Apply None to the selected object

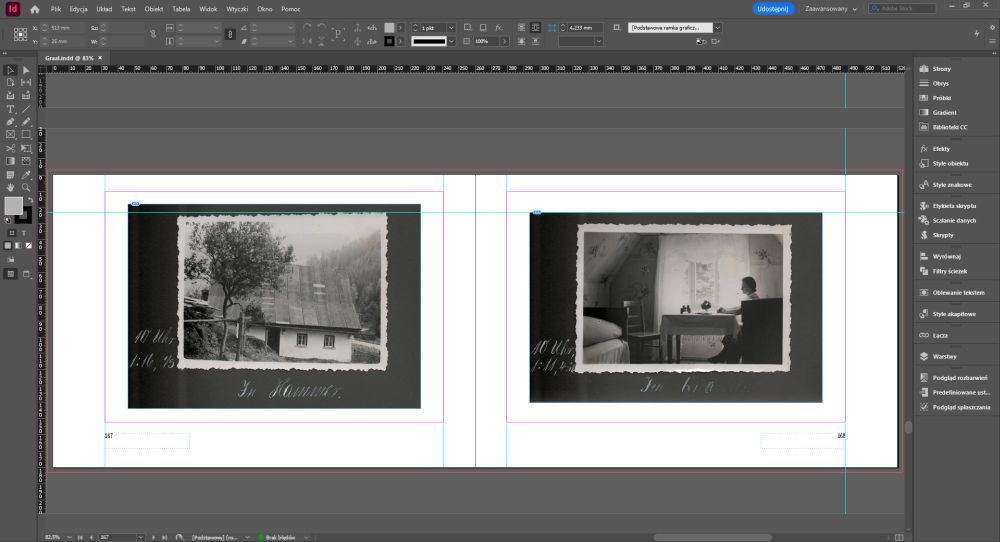click(28, 245)
